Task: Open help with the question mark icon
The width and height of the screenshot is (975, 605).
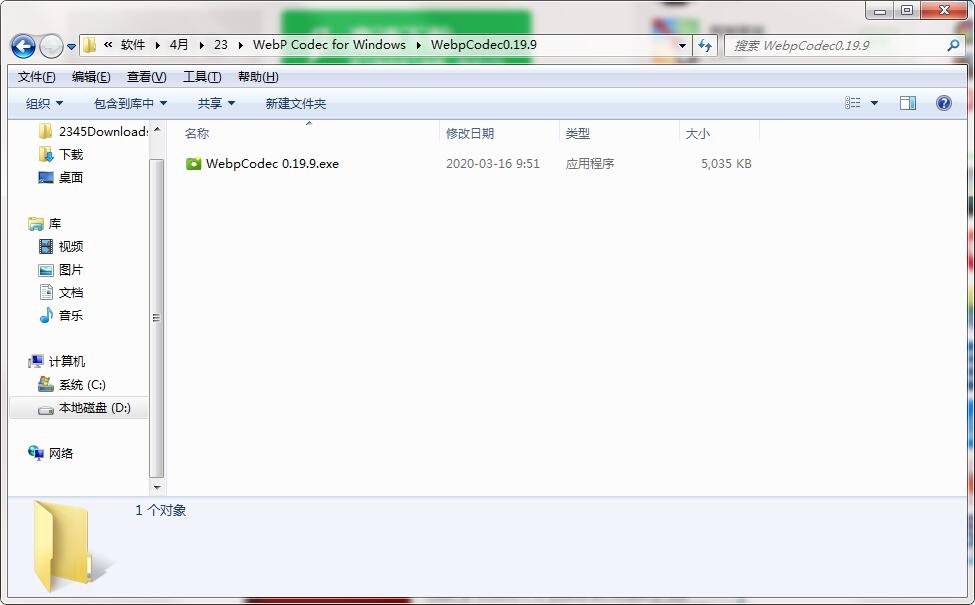Action: 943,103
